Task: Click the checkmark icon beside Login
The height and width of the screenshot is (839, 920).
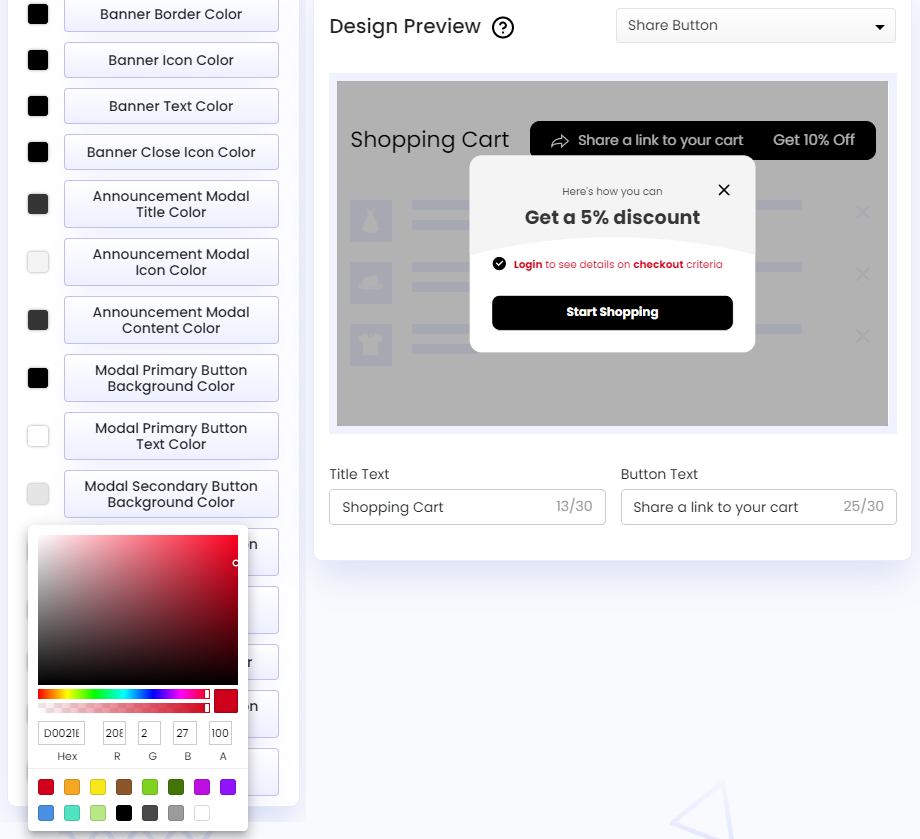Action: 499,264
